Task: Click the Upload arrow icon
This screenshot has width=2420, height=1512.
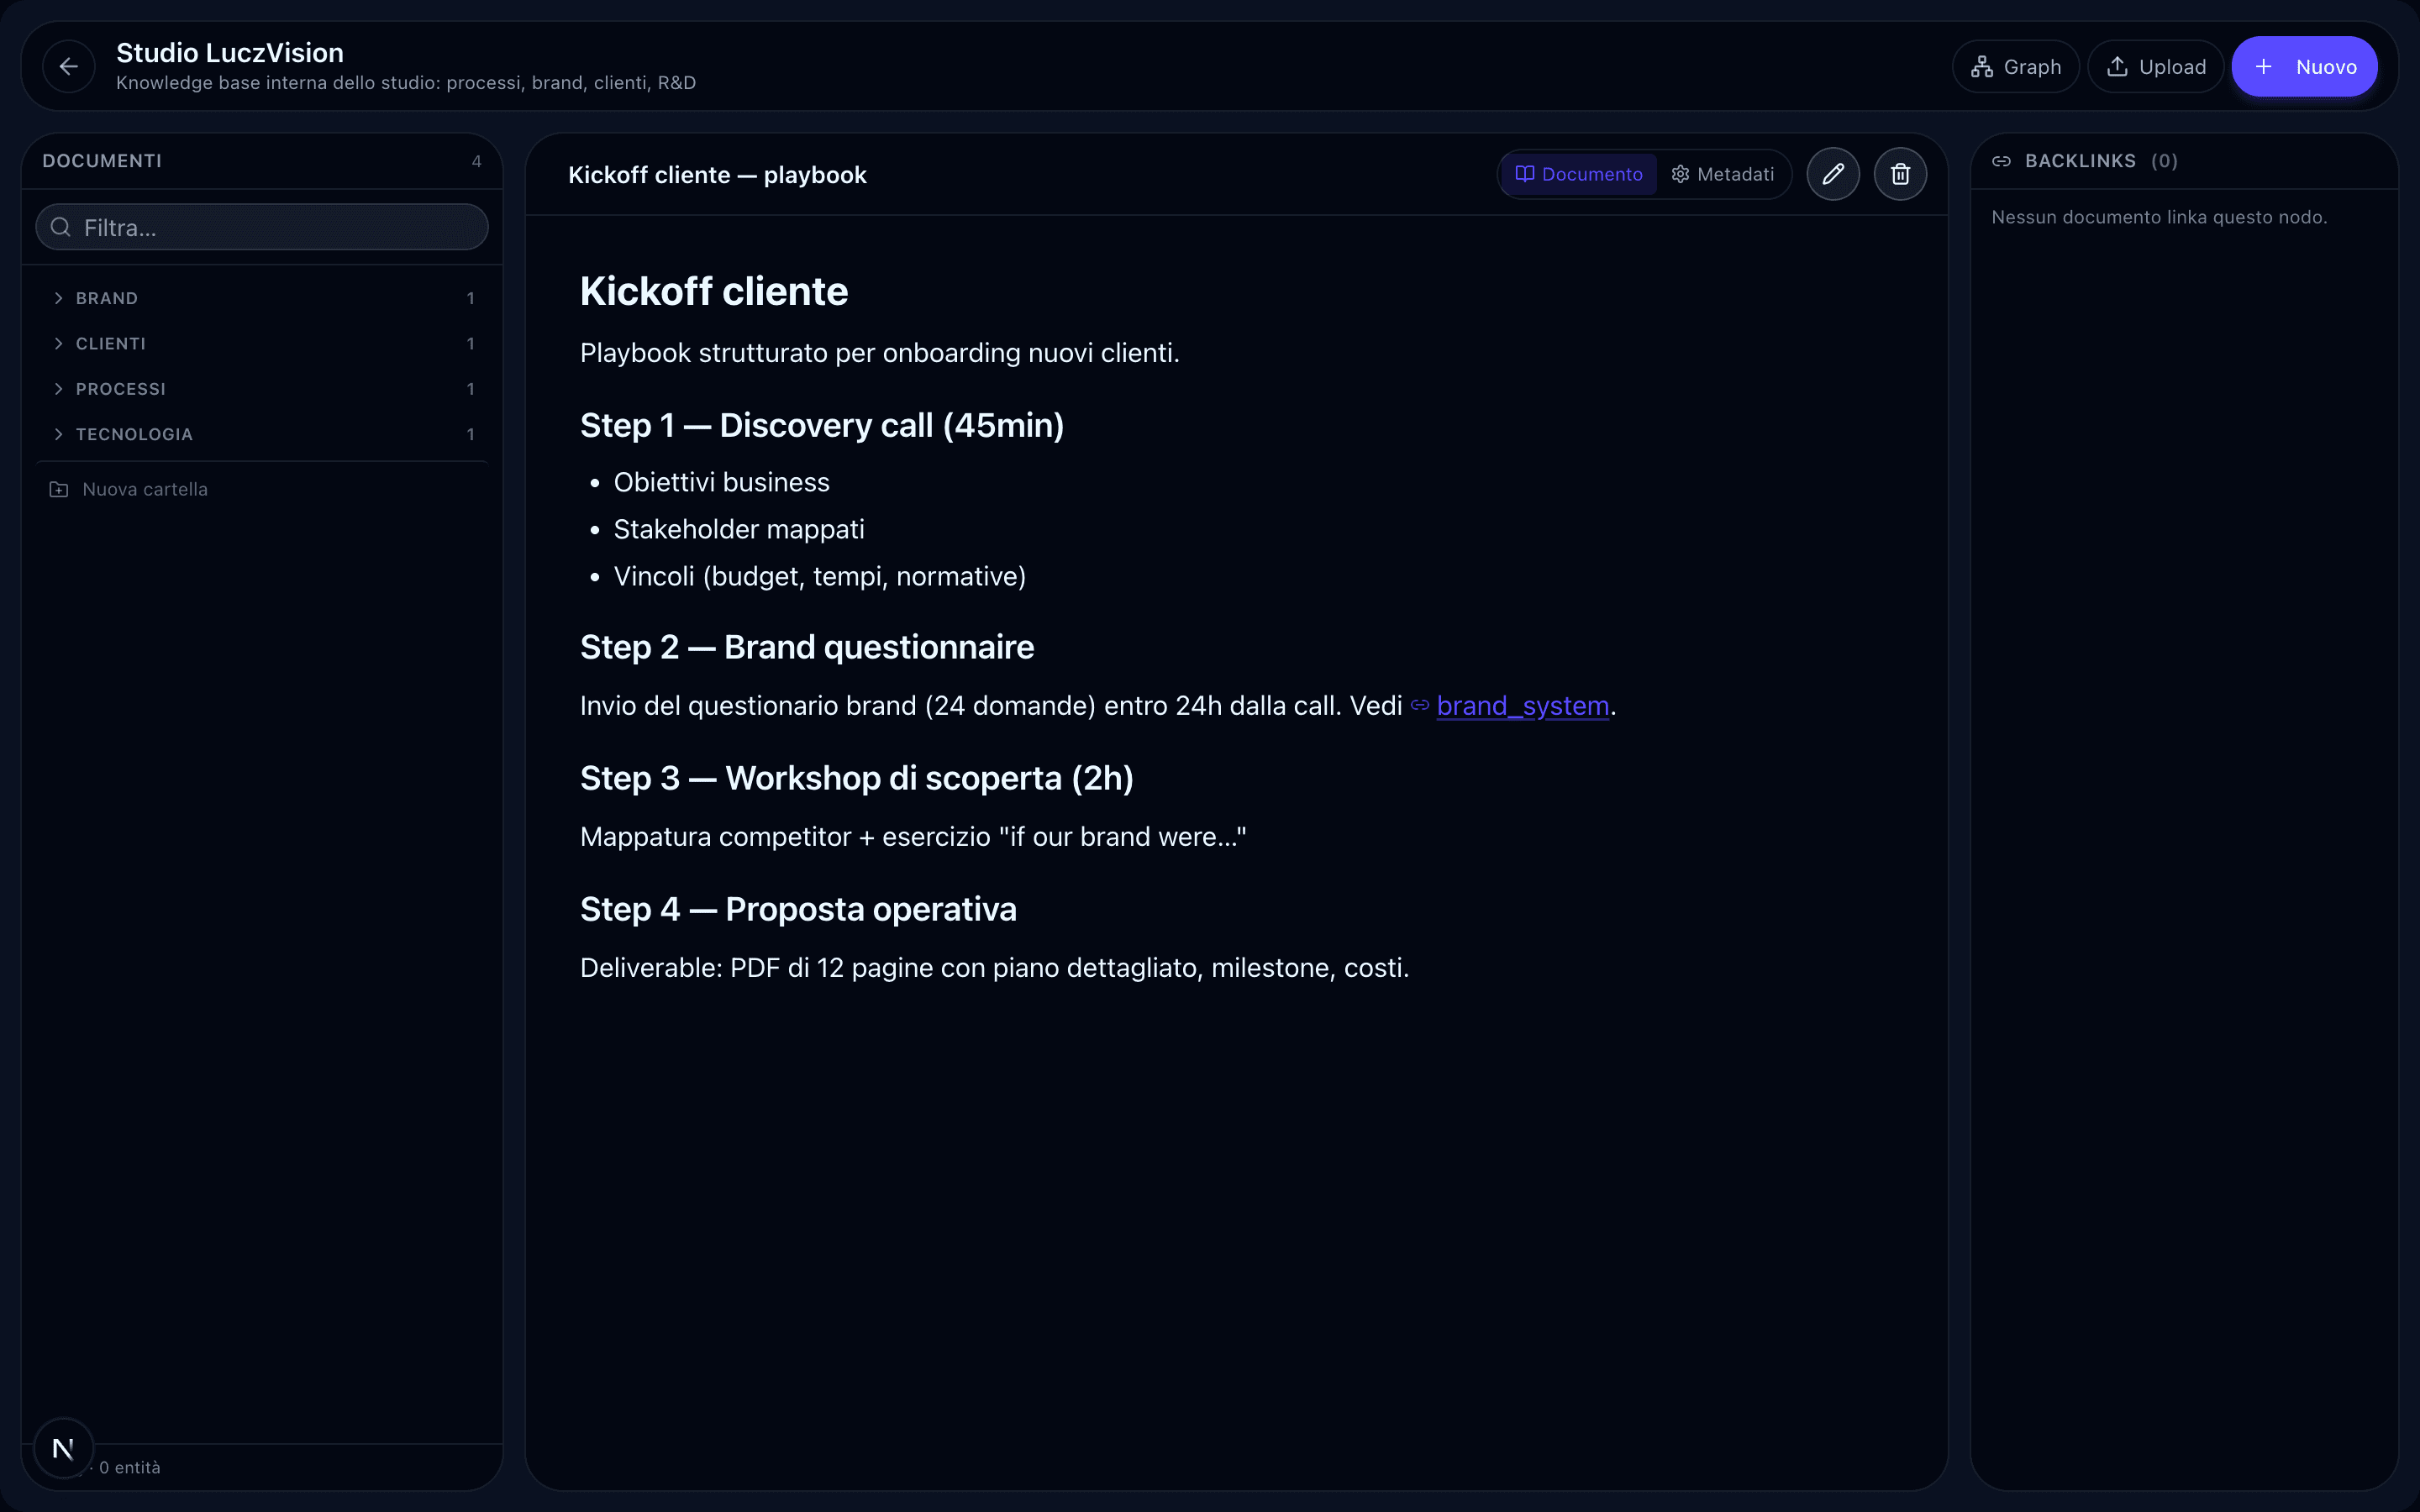Action: coord(2117,67)
